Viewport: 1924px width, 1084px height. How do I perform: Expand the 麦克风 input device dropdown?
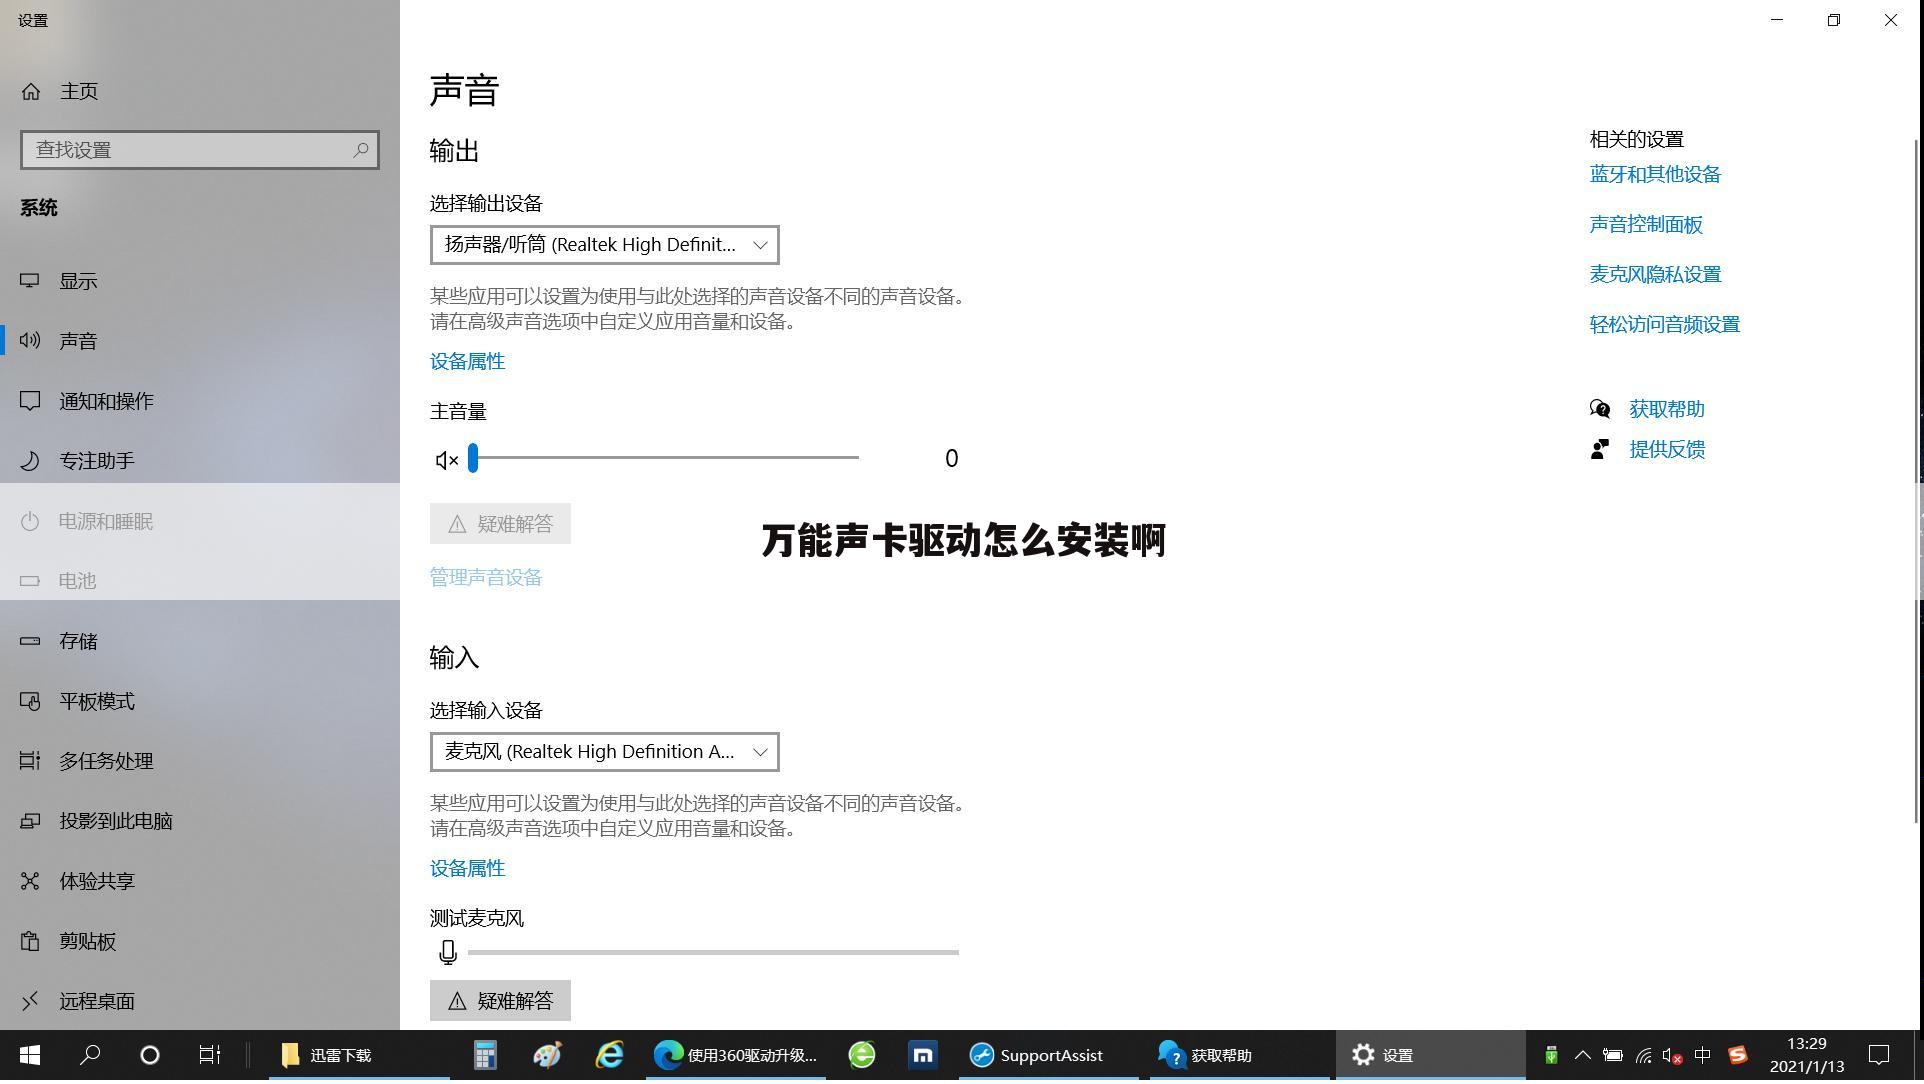pos(604,753)
